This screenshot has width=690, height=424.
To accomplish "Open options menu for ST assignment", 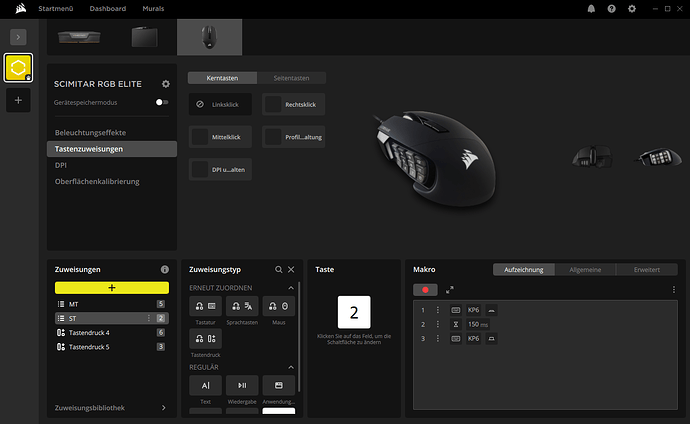I will tap(149, 318).
